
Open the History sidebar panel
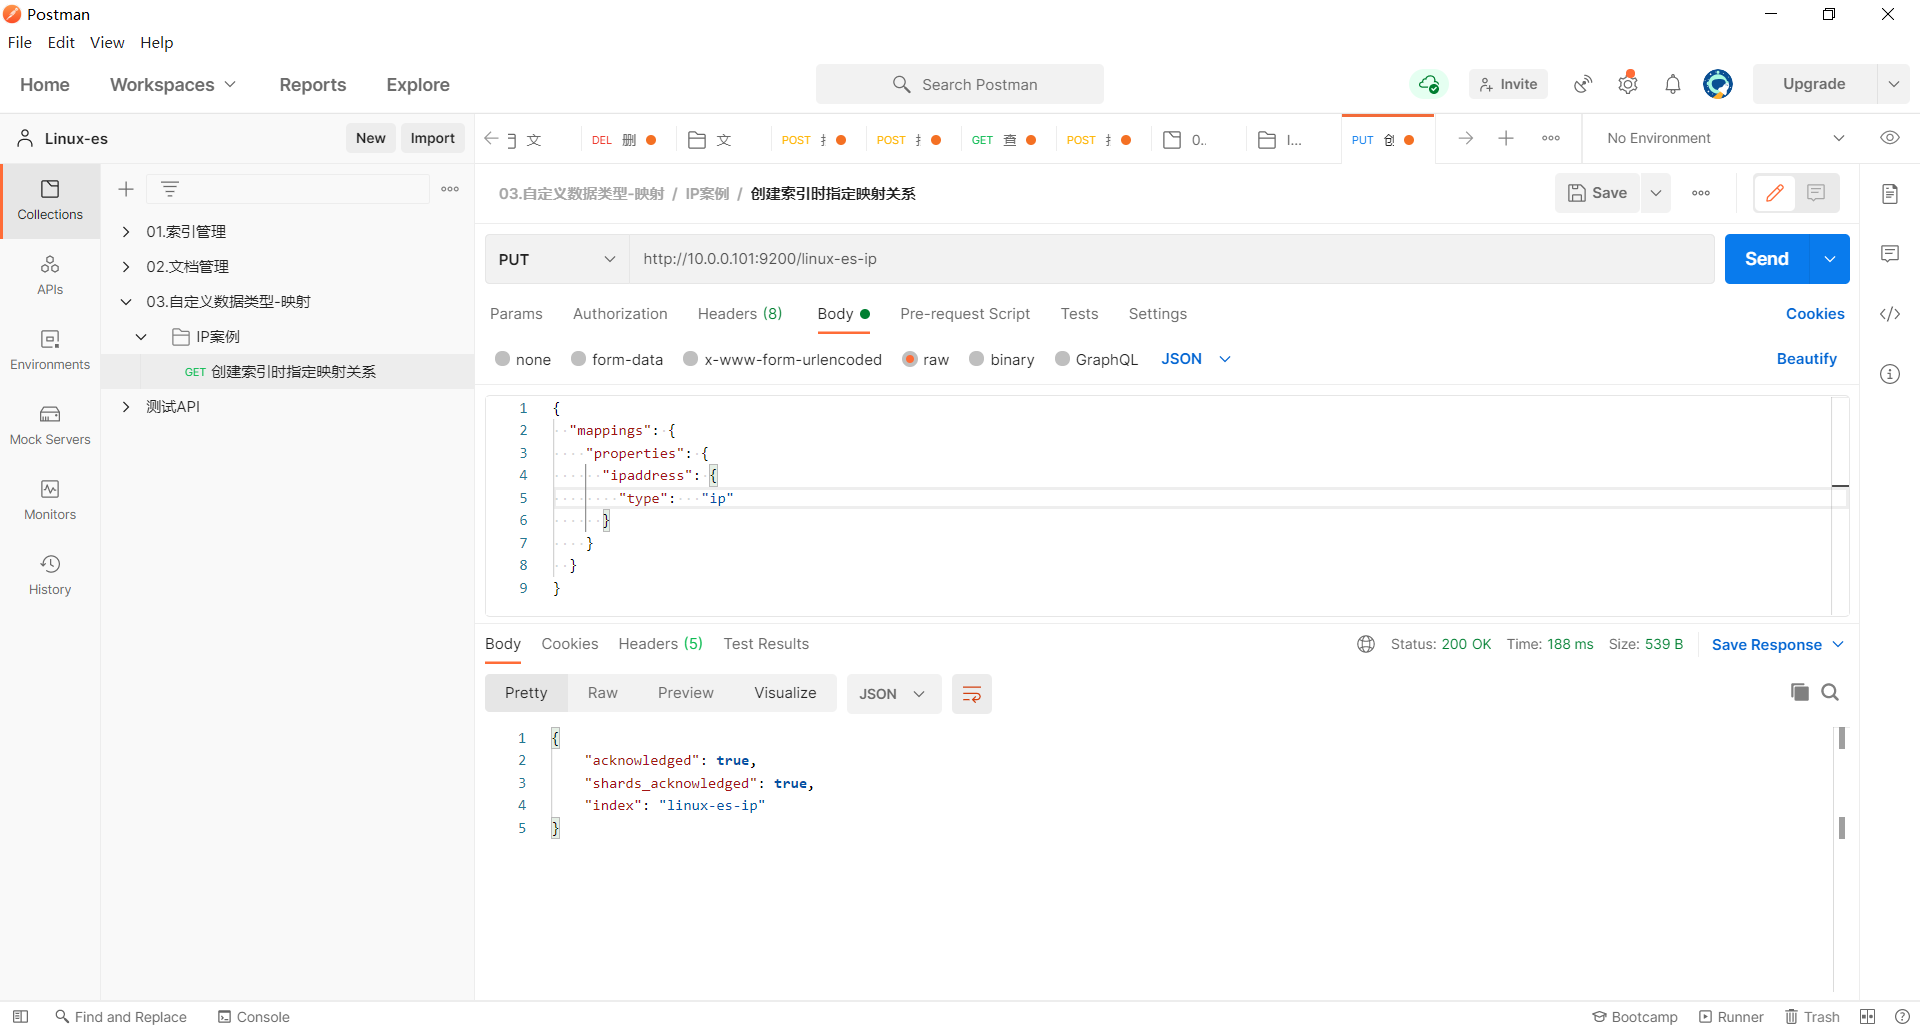tap(50, 575)
